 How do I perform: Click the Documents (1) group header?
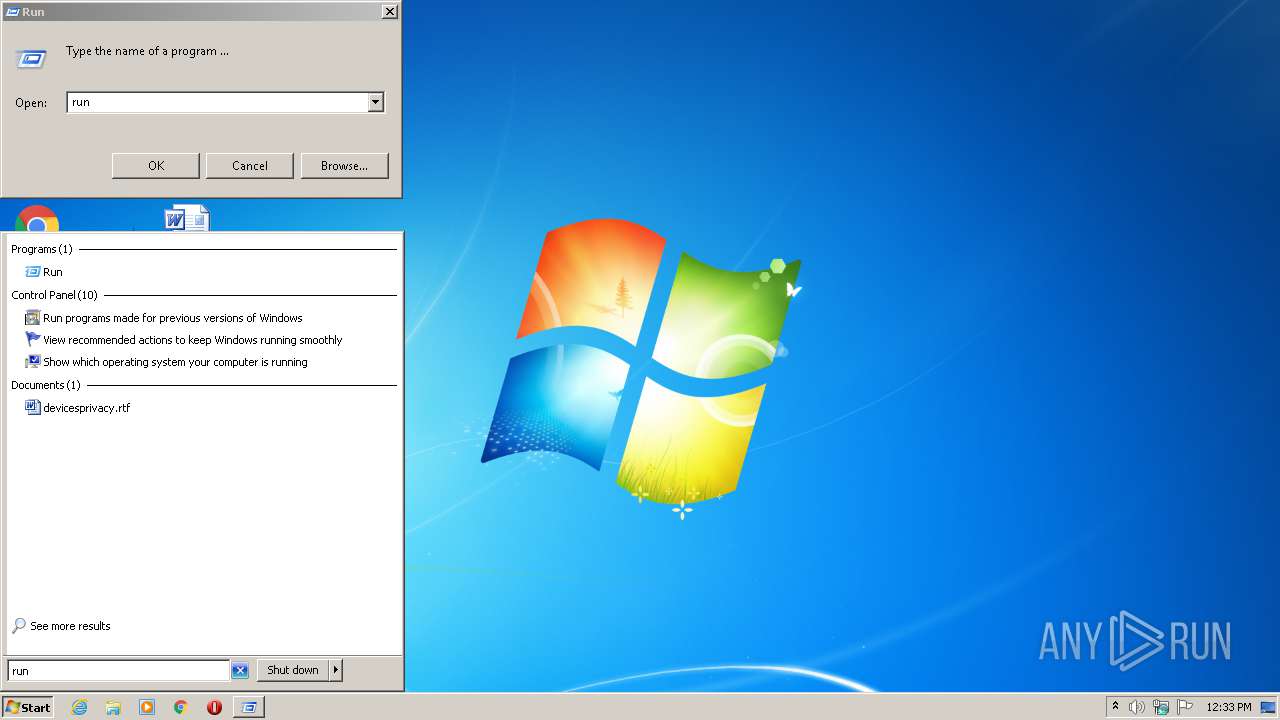click(46, 385)
